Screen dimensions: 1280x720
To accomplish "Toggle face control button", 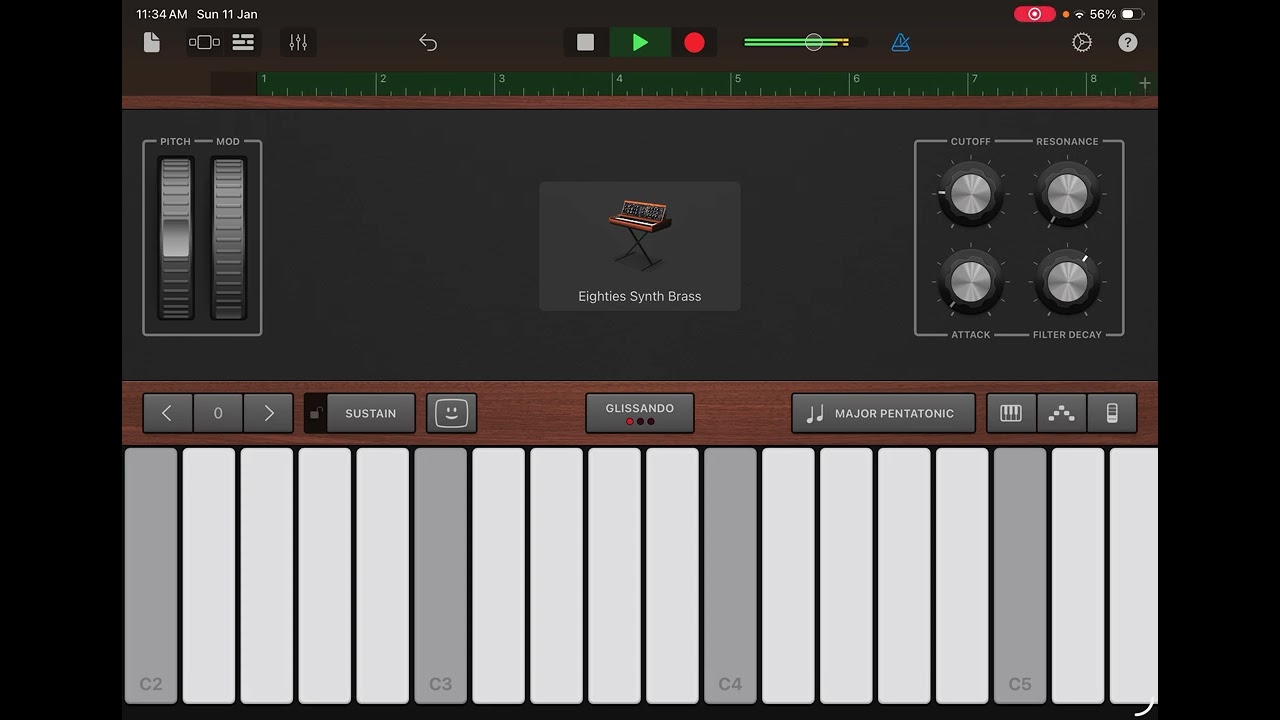I will point(451,413).
